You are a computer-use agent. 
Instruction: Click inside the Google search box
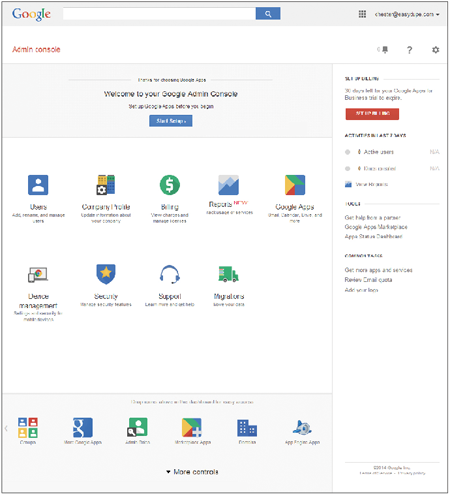click(159, 14)
